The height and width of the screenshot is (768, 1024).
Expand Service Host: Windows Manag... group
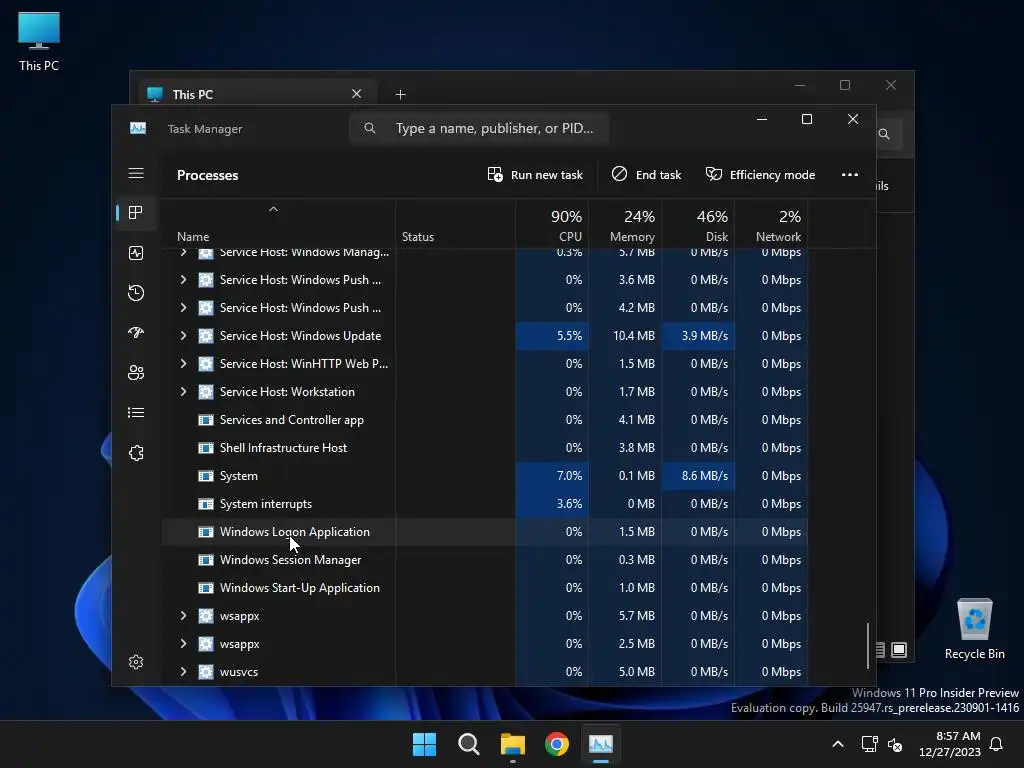point(184,253)
